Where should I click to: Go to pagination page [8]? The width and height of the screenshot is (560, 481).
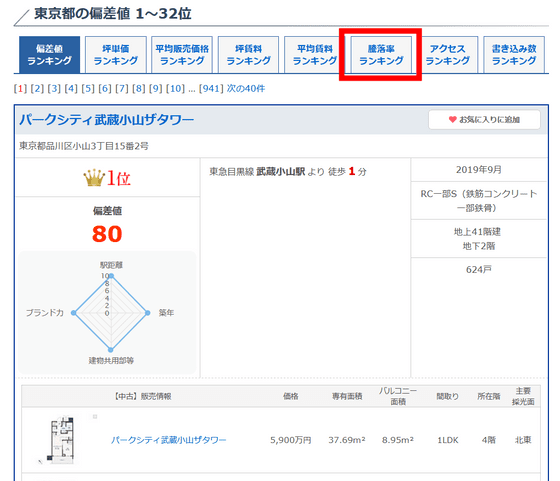pyautogui.click(x=139, y=88)
